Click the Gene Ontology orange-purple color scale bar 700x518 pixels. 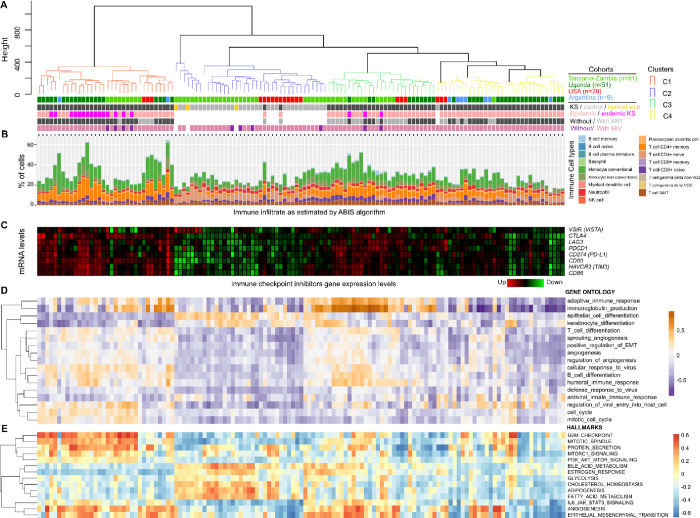[672, 353]
